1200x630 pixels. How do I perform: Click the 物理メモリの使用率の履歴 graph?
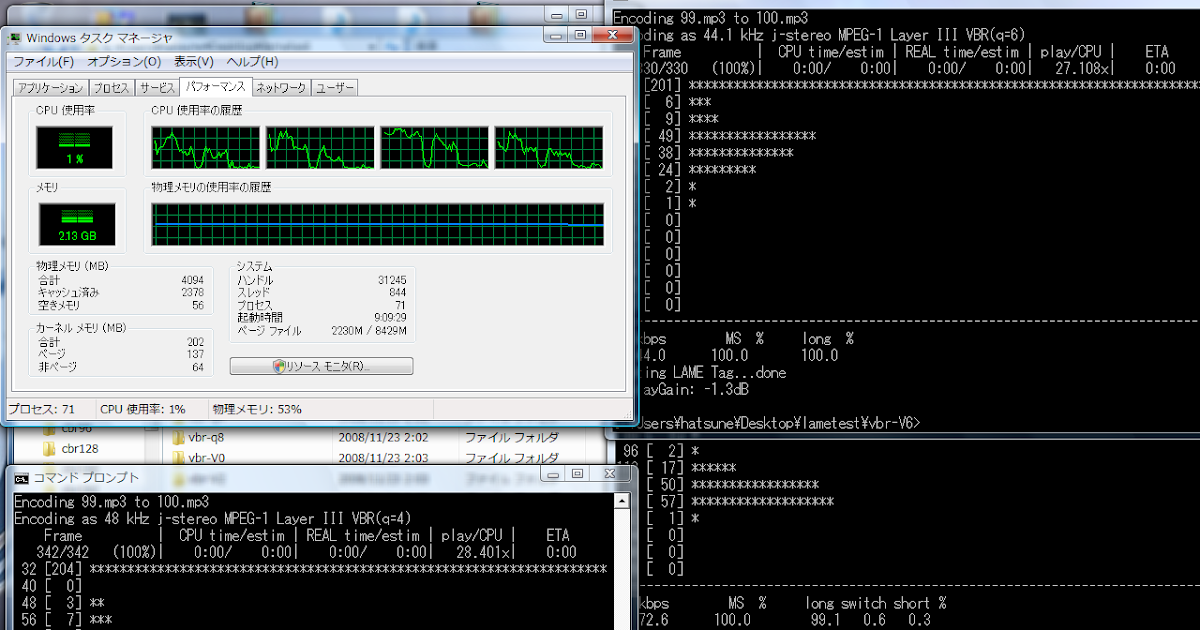click(x=378, y=224)
